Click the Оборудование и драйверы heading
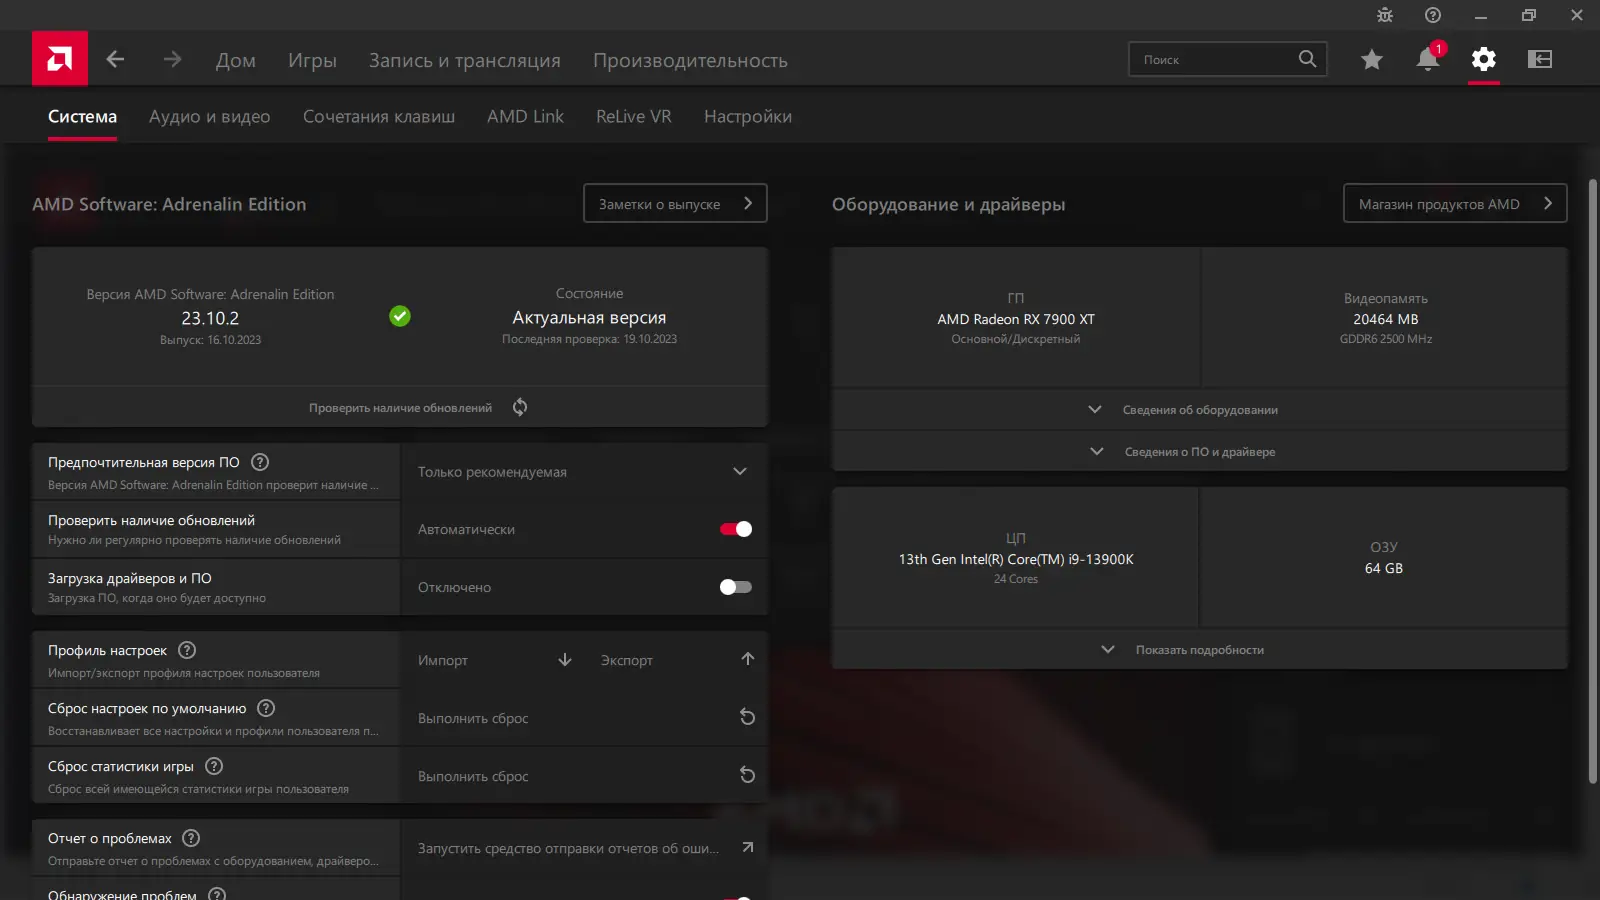1600x900 pixels. click(948, 204)
